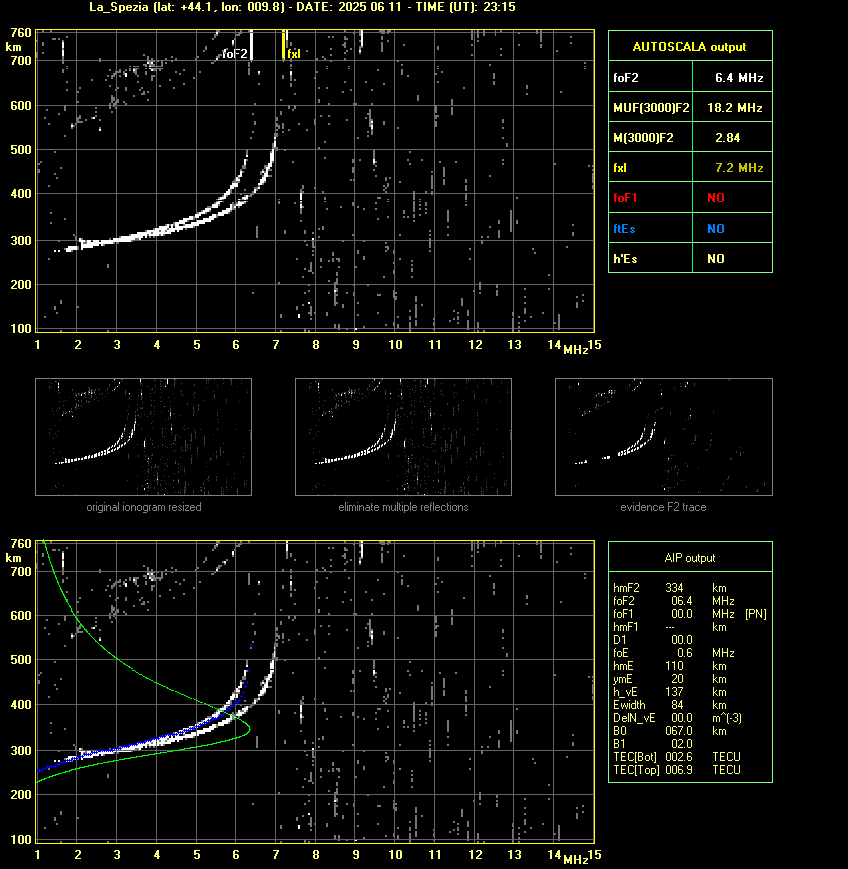Image resolution: width=848 pixels, height=869 pixels.
Task: Click the white foF2 marker on top ionogram
Action: coord(251,45)
